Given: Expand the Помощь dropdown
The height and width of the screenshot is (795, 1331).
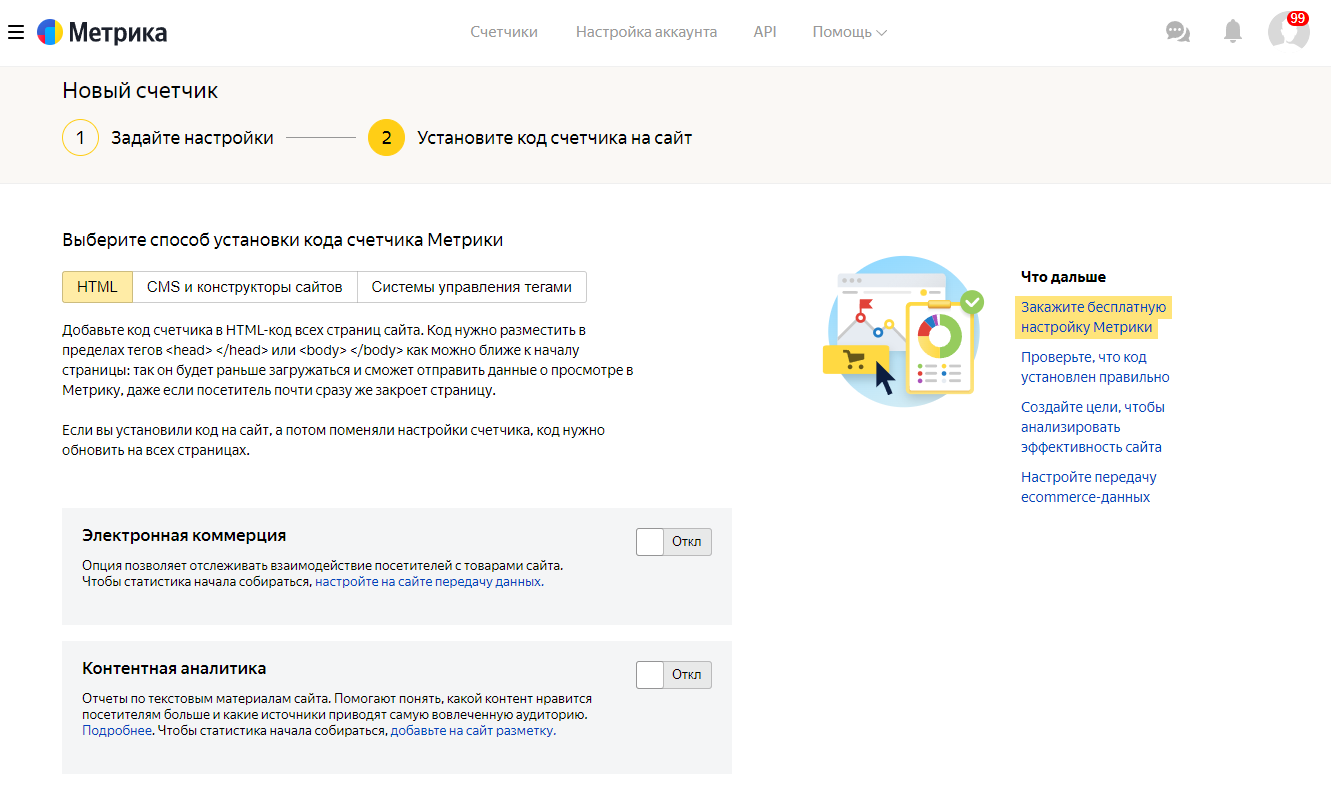Looking at the screenshot, I should 849,32.
